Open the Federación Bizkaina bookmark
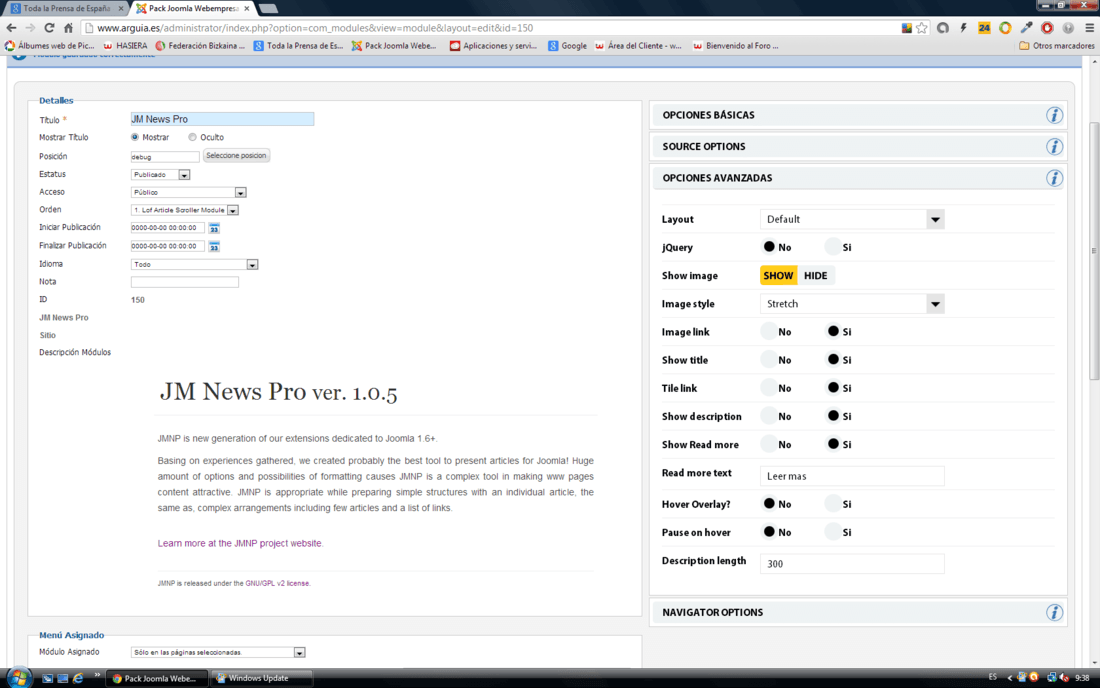Viewport: 1100px width, 688px height. [x=200, y=46]
